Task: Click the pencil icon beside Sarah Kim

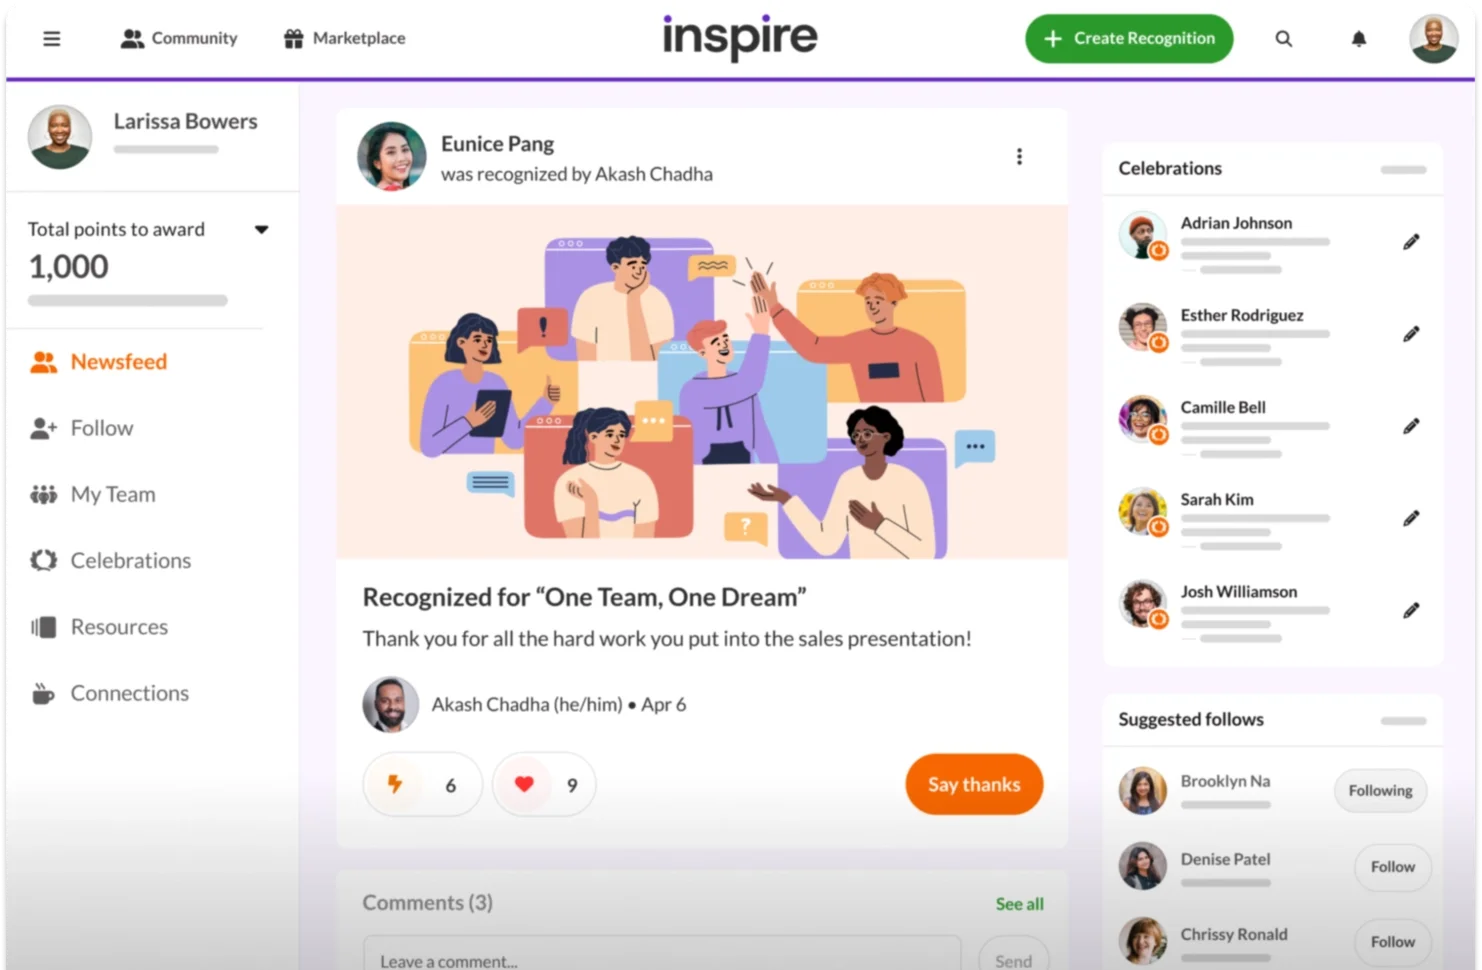Action: (1411, 518)
